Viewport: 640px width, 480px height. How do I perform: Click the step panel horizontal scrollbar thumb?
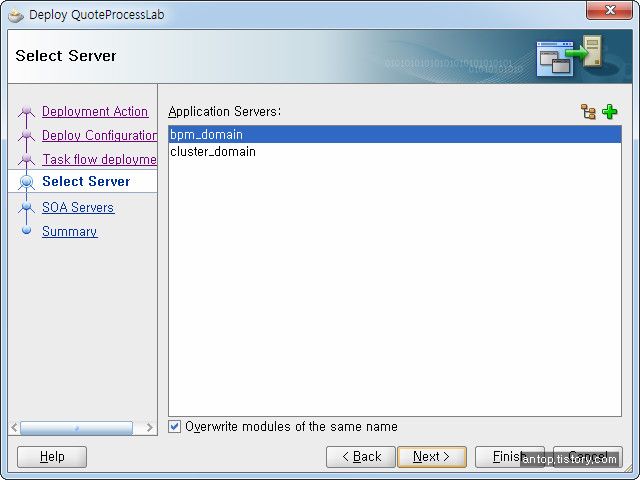tap(76, 428)
